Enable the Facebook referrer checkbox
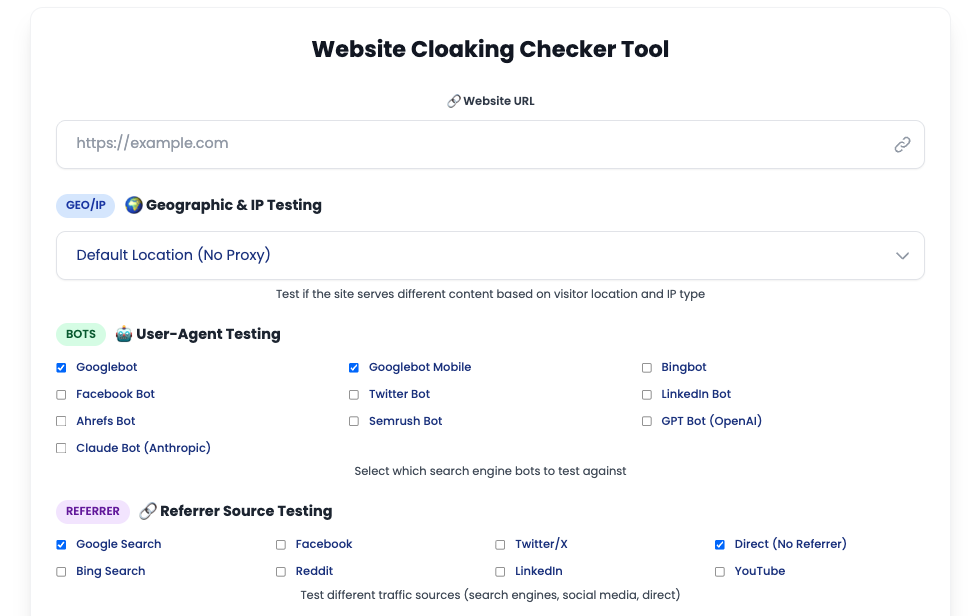976x616 pixels. pos(281,544)
